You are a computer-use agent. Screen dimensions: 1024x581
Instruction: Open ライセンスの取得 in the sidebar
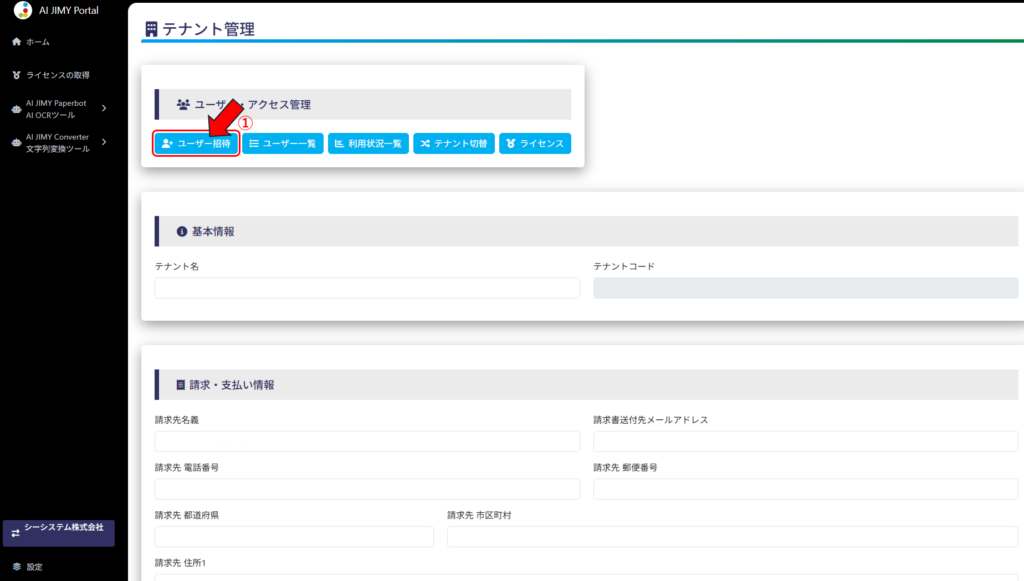tap(57, 75)
